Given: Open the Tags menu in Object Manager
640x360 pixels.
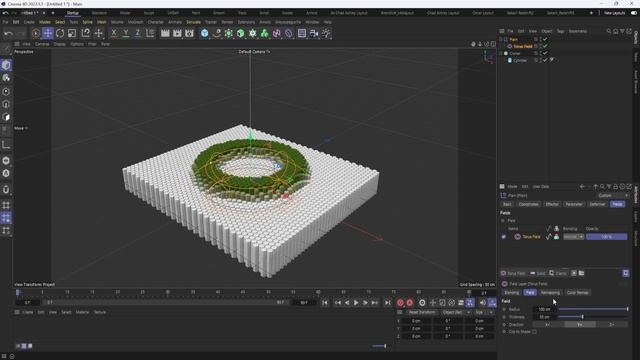Looking at the screenshot, I should click(x=560, y=31).
